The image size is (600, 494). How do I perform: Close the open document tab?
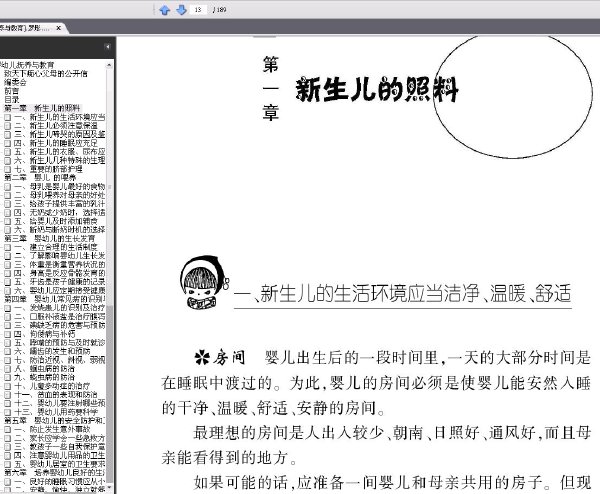click(59, 28)
